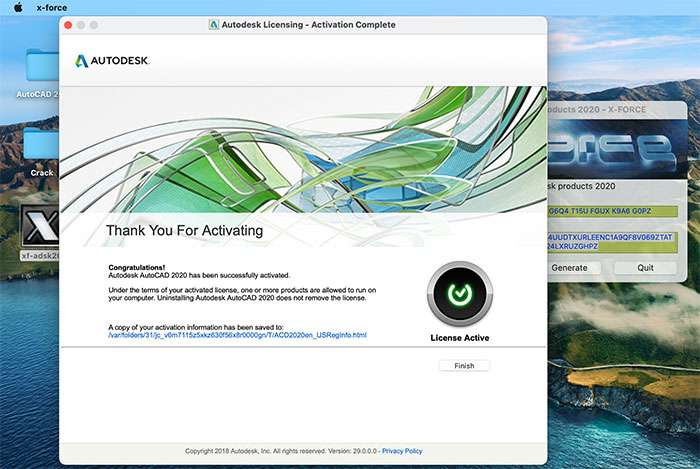Open the Privacy Policy link
700x469 pixels.
click(402, 451)
